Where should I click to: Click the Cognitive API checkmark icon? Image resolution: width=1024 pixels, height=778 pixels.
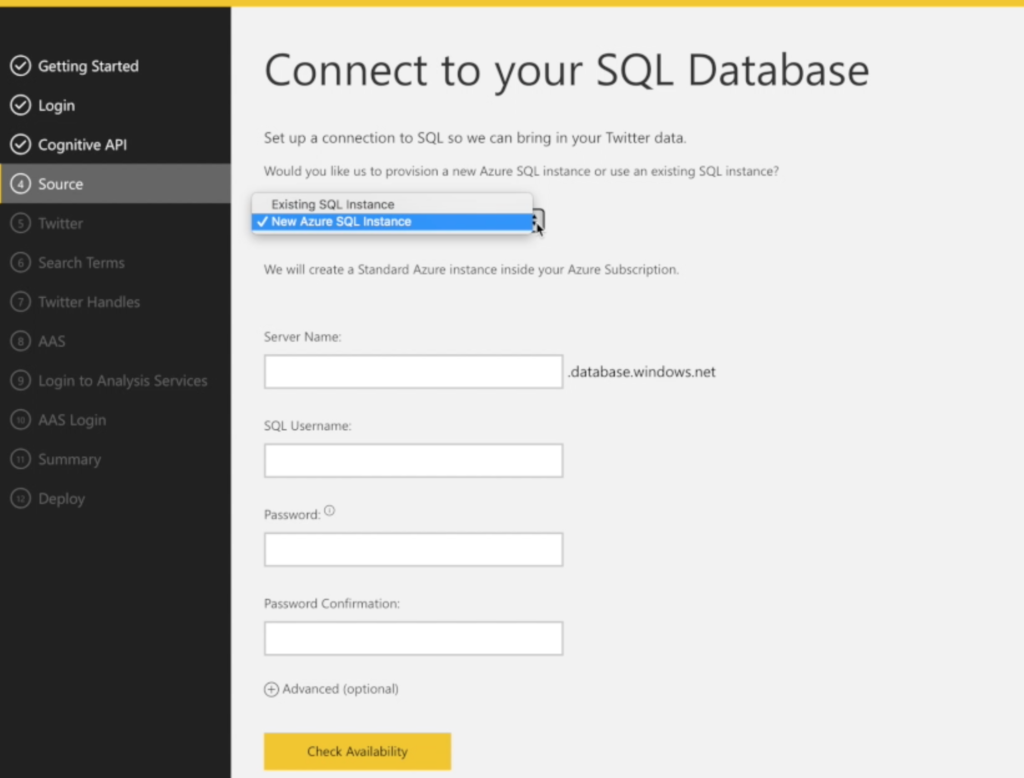tap(20, 144)
